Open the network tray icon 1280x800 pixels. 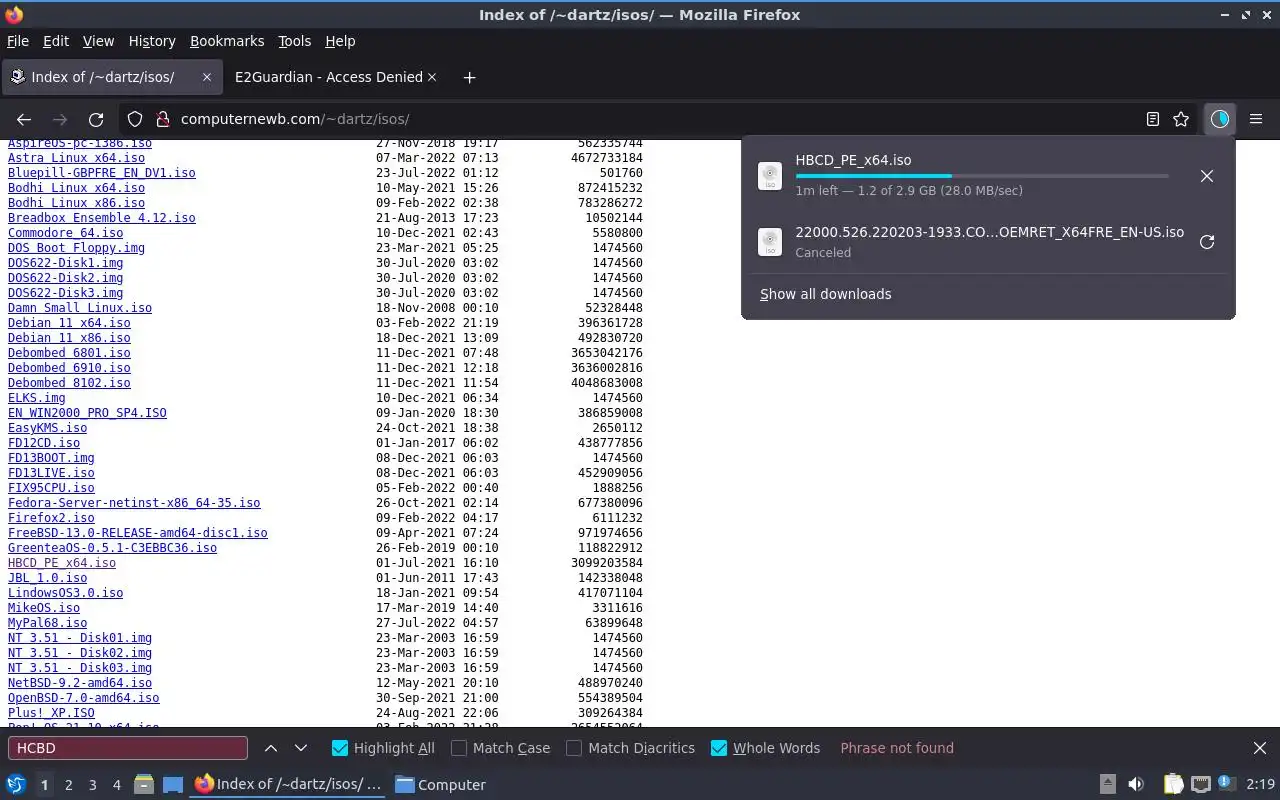point(1201,784)
